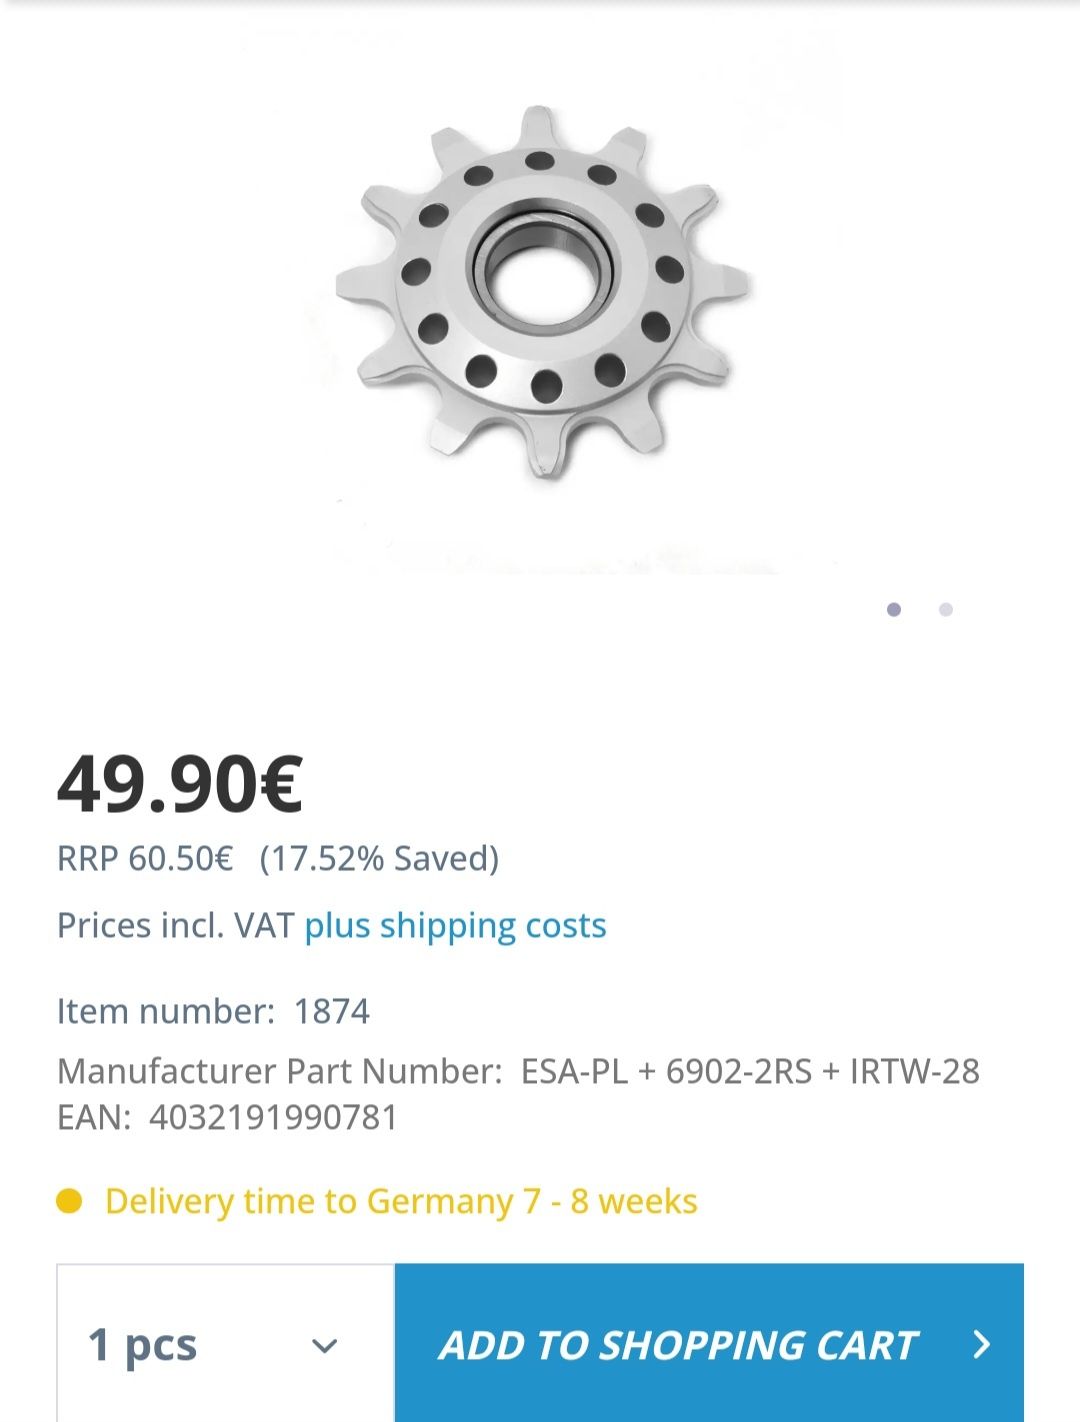
Task: Click the delivery time to Germany text
Action: pyautogui.click(x=401, y=1201)
